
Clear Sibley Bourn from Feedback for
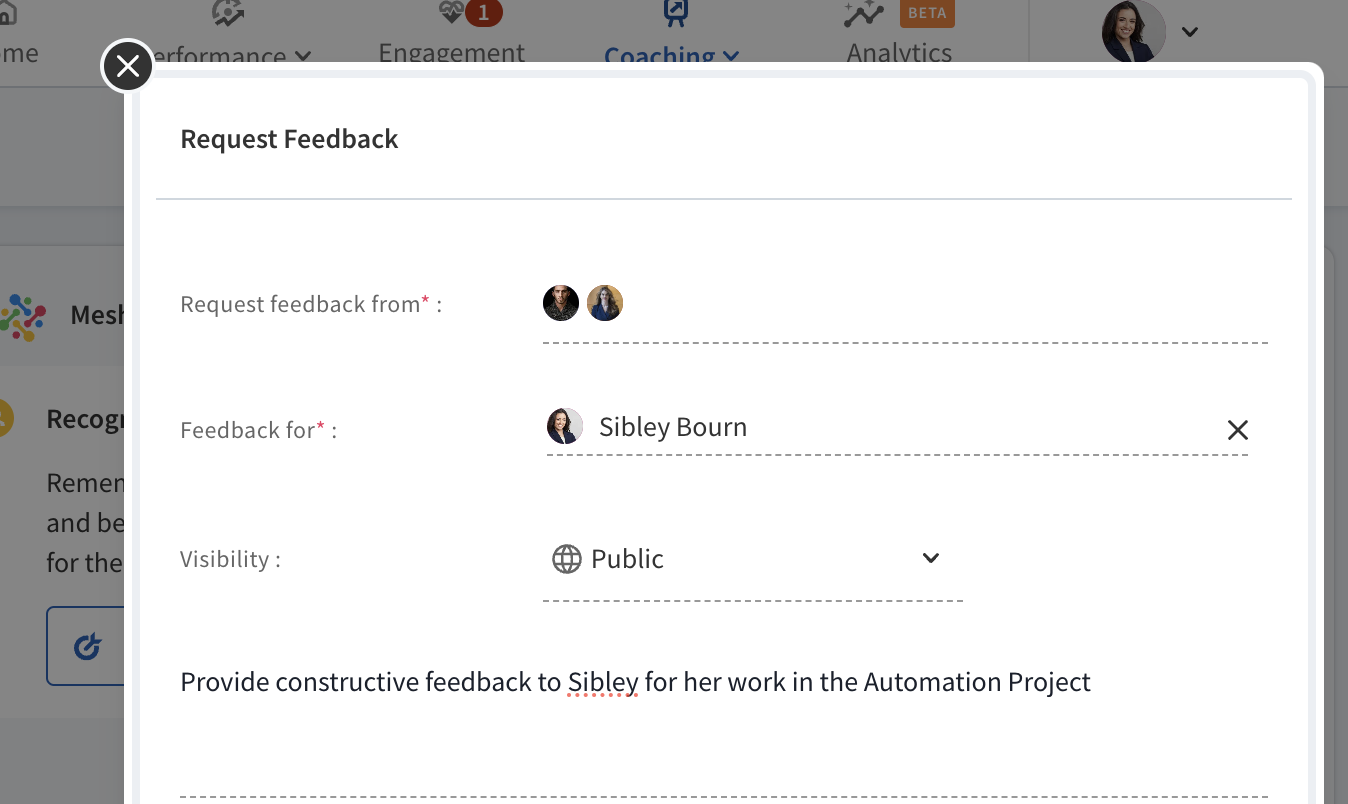tap(1237, 430)
